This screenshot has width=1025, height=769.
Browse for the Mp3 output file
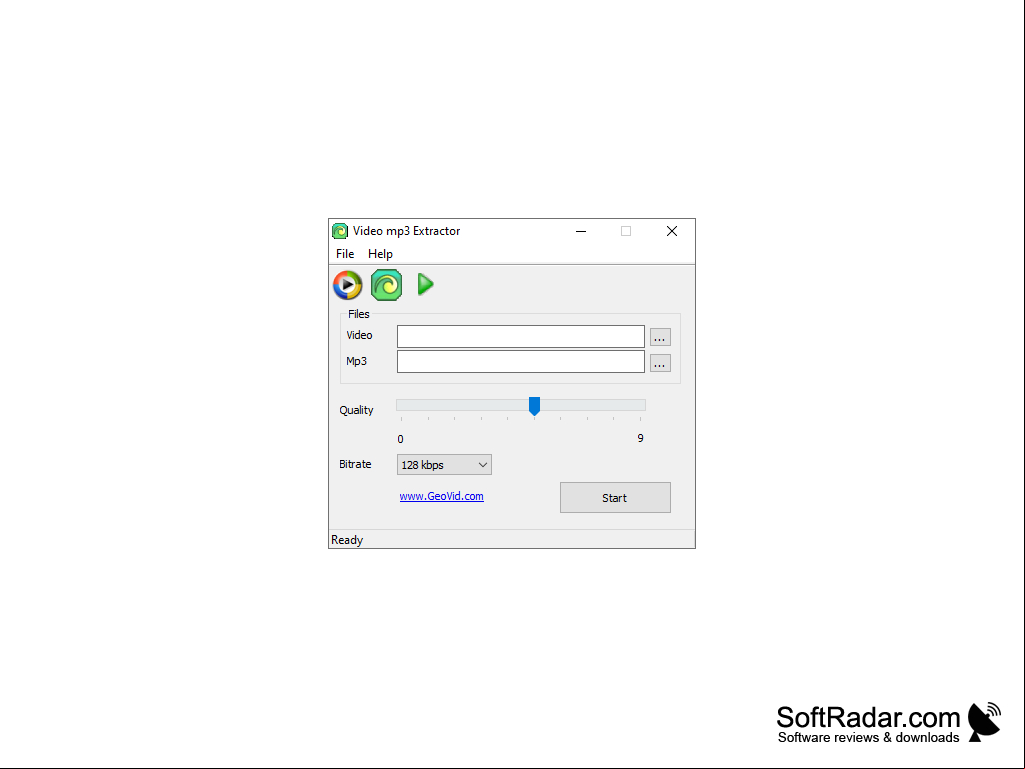[660, 363]
